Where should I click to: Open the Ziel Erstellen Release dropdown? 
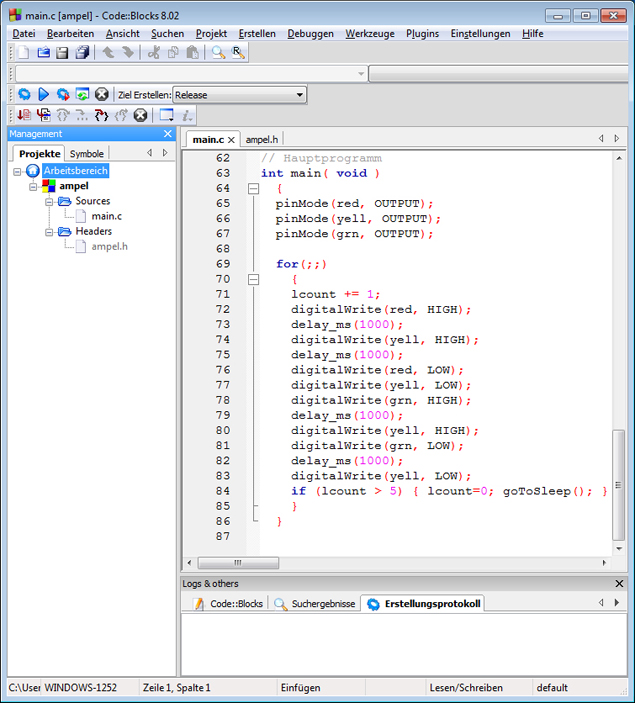(x=239, y=95)
